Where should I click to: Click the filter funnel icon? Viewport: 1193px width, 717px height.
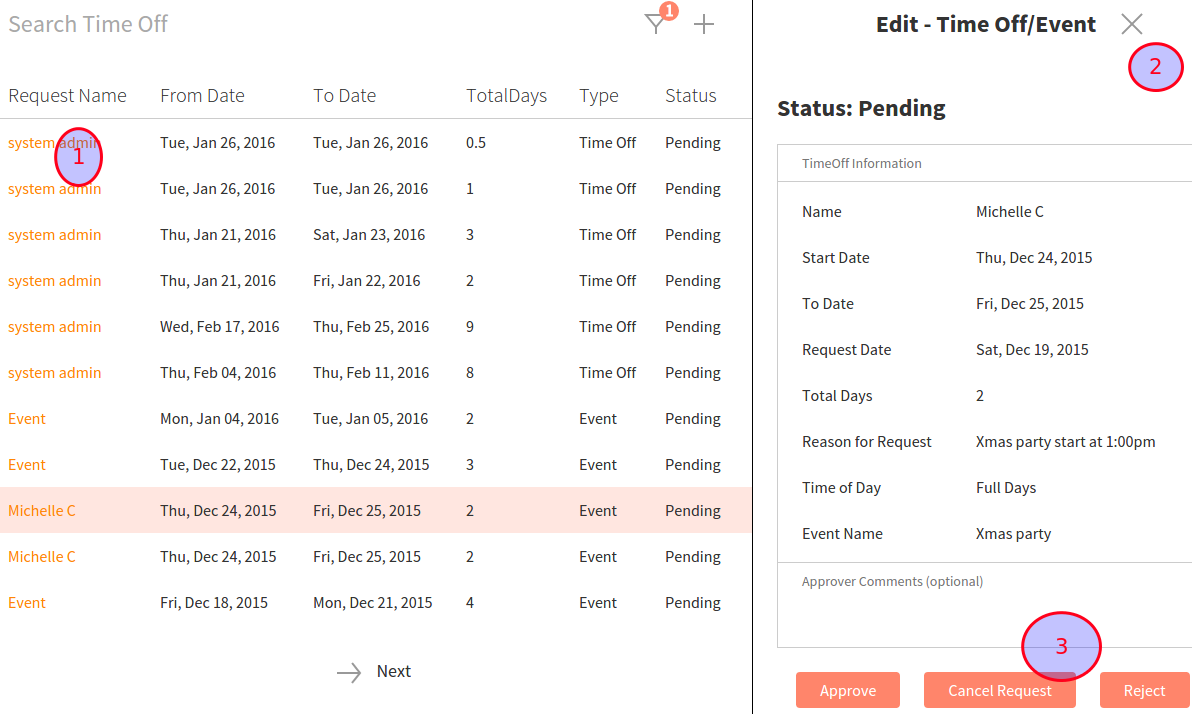pos(655,25)
